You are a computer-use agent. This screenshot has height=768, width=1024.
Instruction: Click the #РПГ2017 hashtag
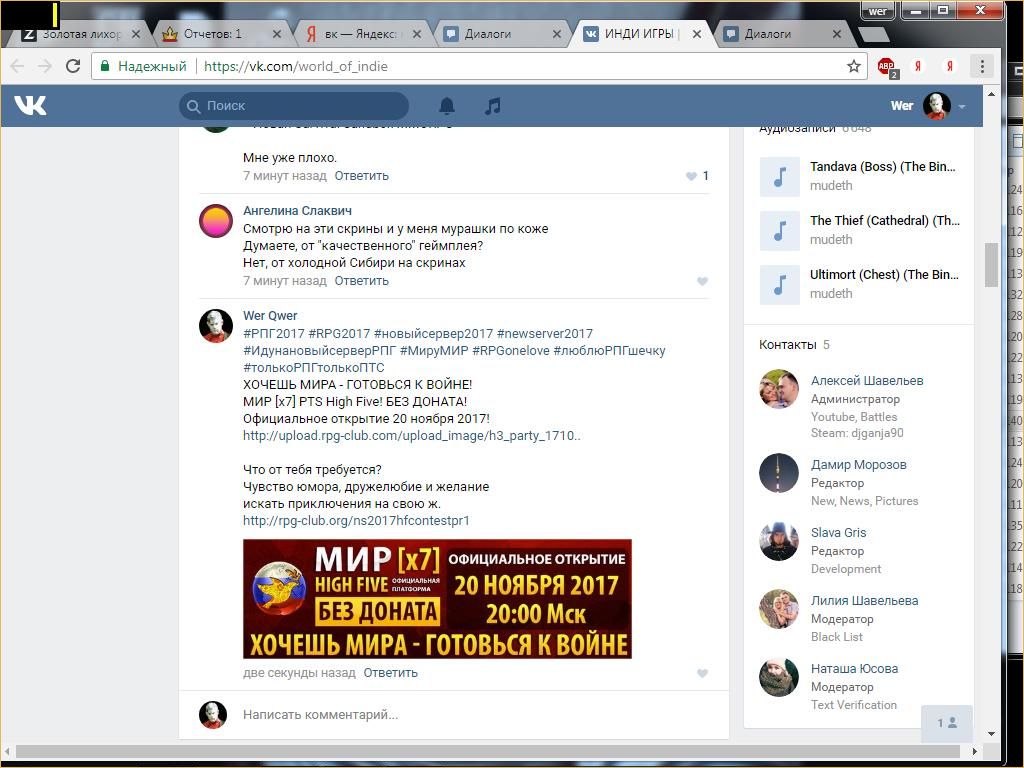point(273,334)
